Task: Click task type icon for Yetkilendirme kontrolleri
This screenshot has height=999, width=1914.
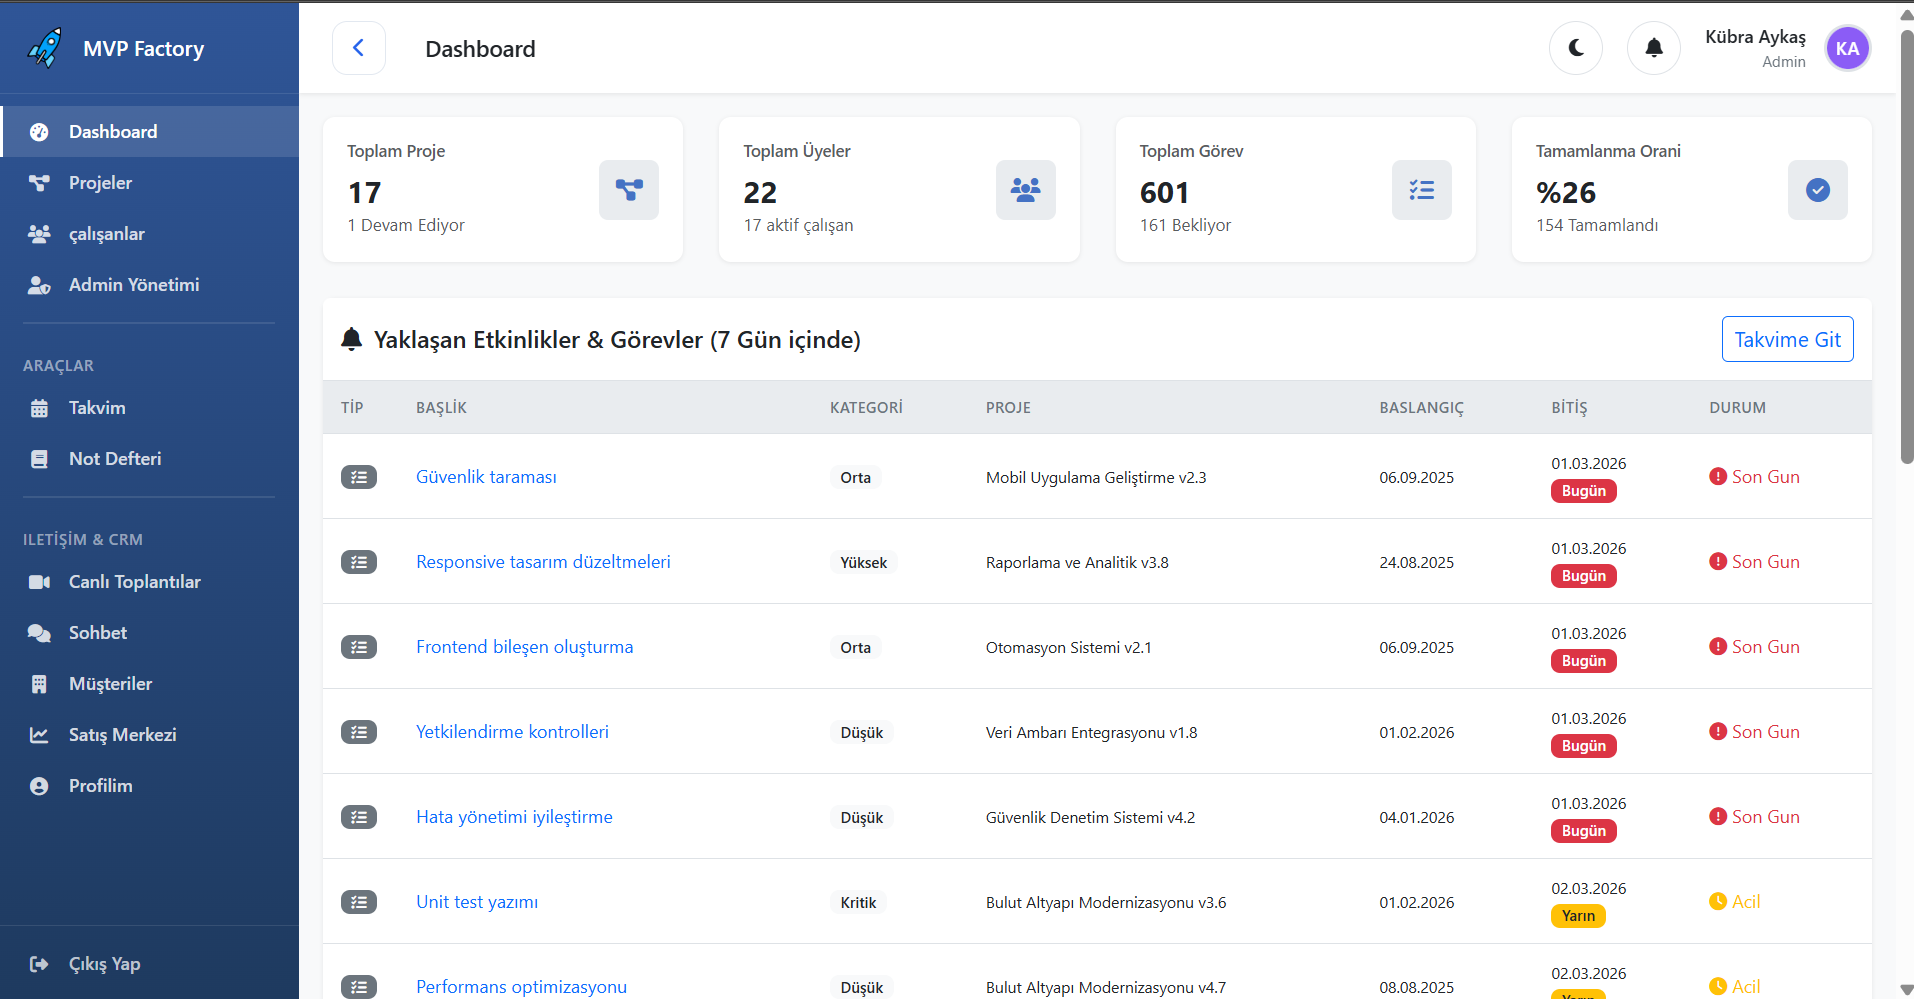Action: tap(359, 732)
